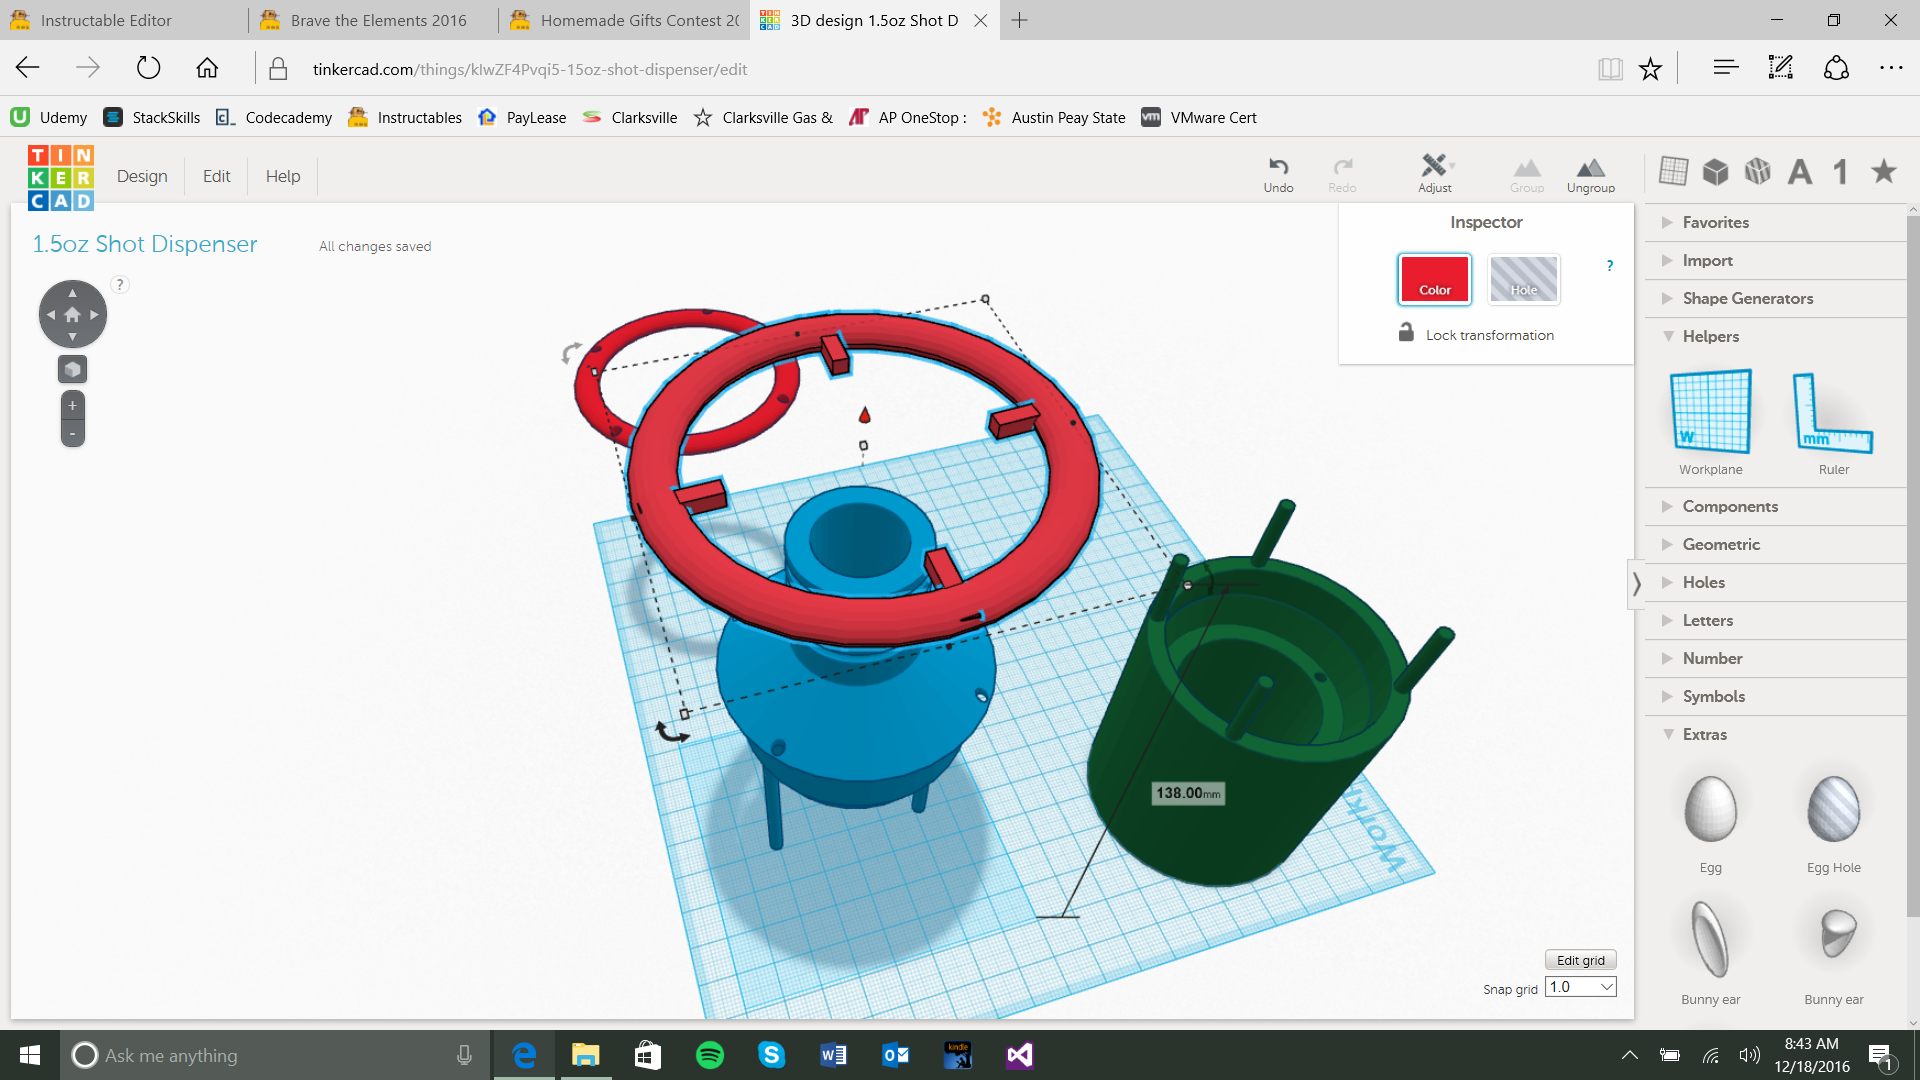Add page to favorites star

coord(1650,68)
